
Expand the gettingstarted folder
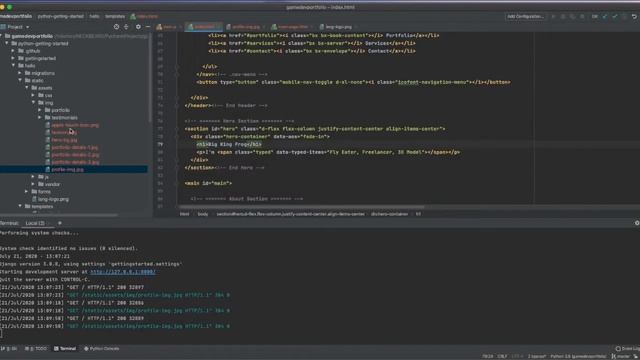point(13,58)
